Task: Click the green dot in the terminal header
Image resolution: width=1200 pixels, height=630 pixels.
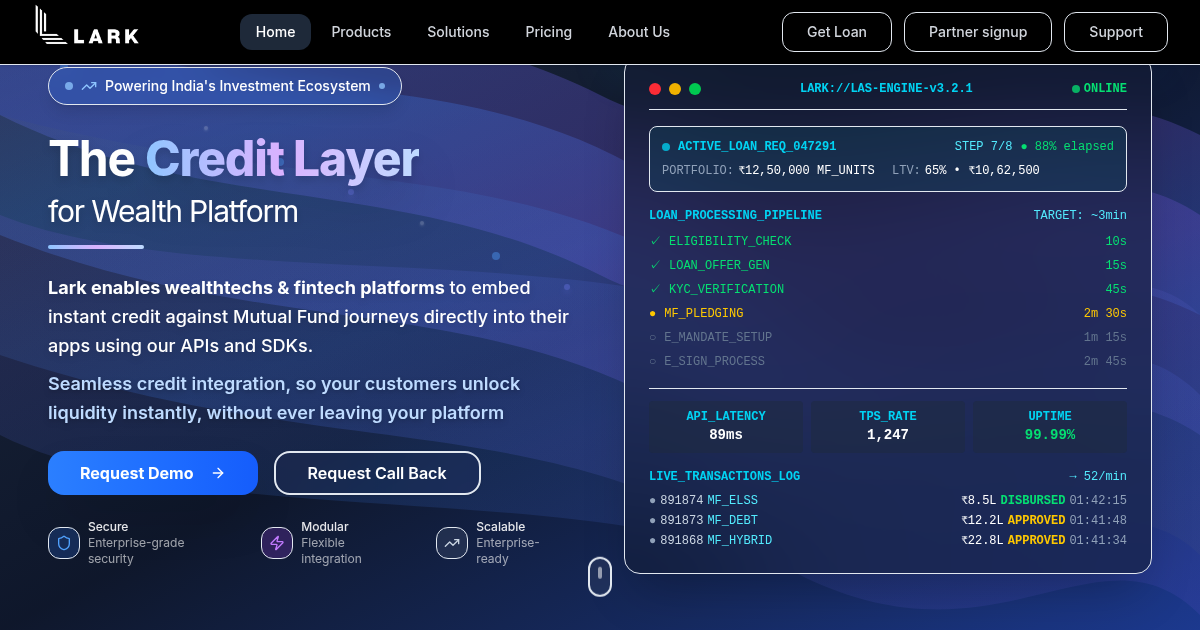Action: click(x=695, y=89)
